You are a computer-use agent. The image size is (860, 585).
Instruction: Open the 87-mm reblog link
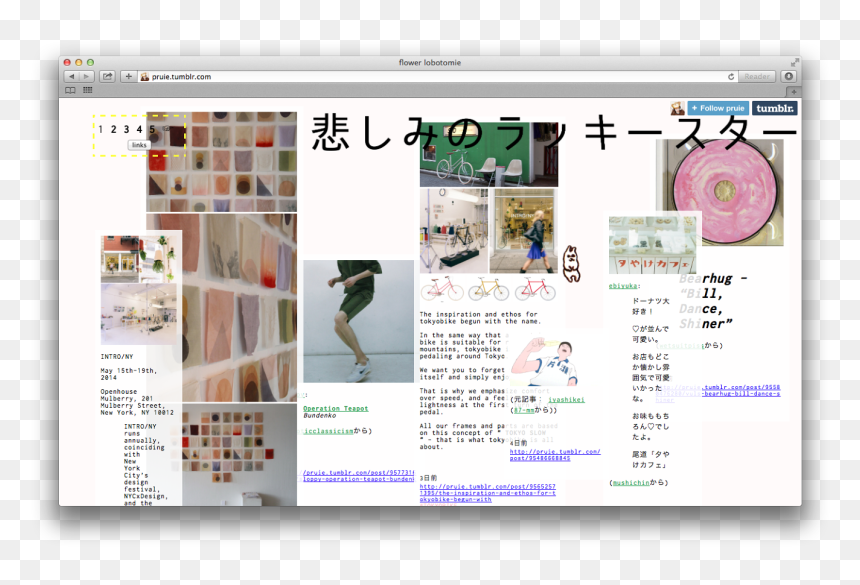(524, 410)
